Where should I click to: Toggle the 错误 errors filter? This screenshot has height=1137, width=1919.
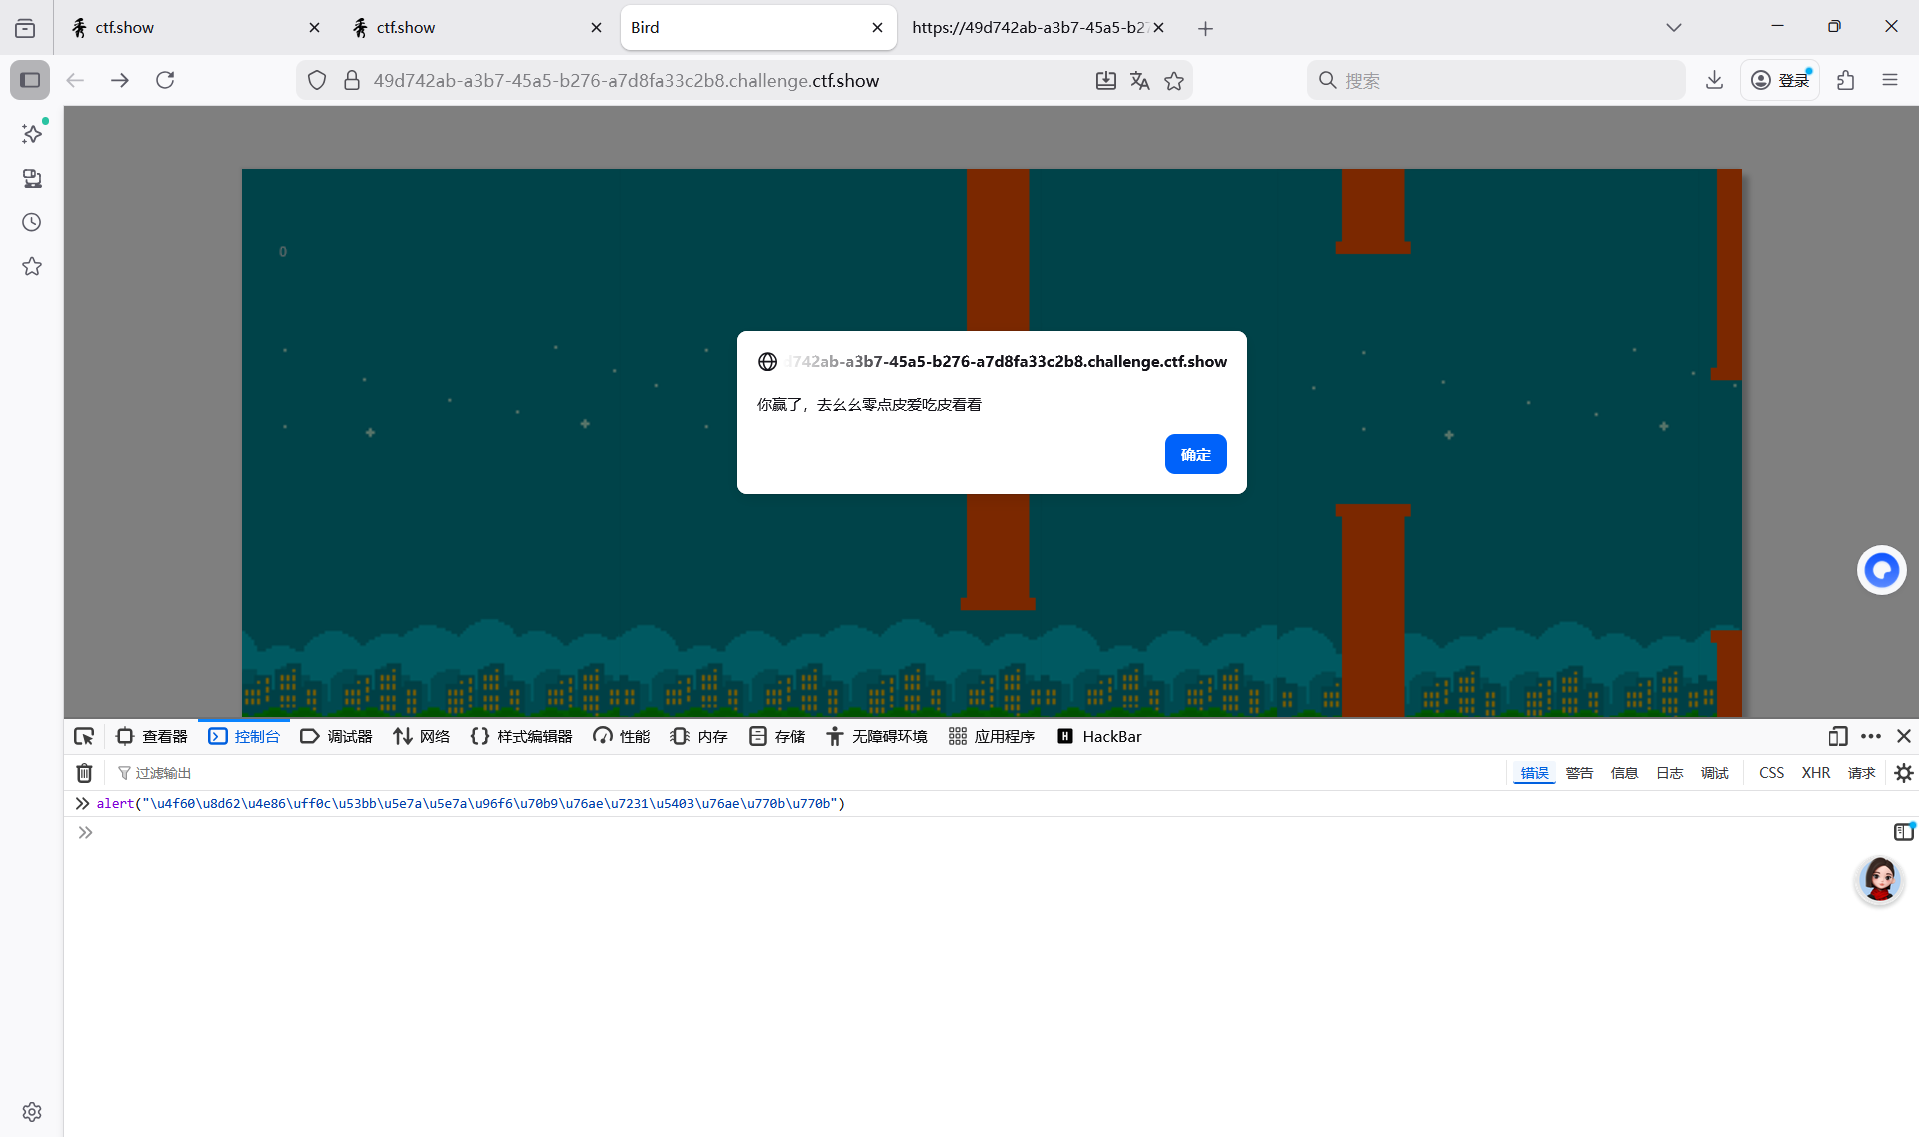point(1534,773)
